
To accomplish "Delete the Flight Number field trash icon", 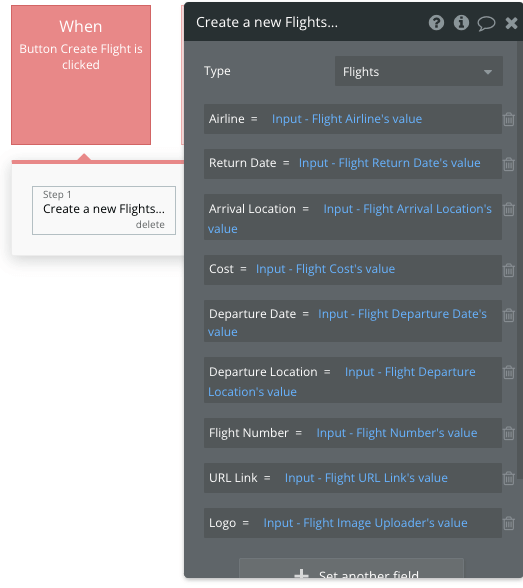I will [509, 433].
